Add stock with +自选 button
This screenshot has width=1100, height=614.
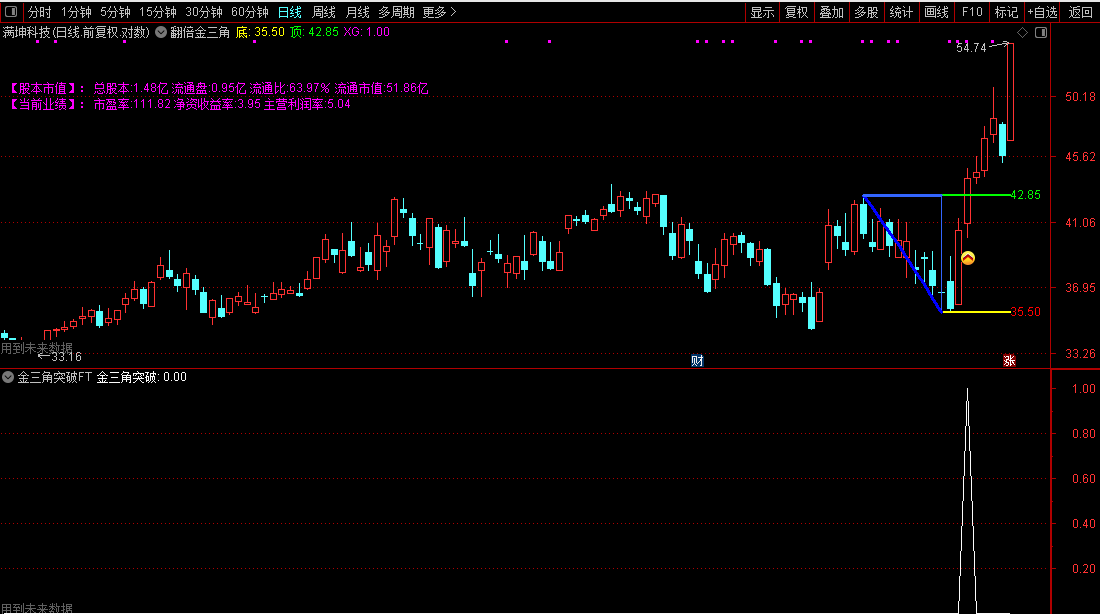(x=1042, y=12)
